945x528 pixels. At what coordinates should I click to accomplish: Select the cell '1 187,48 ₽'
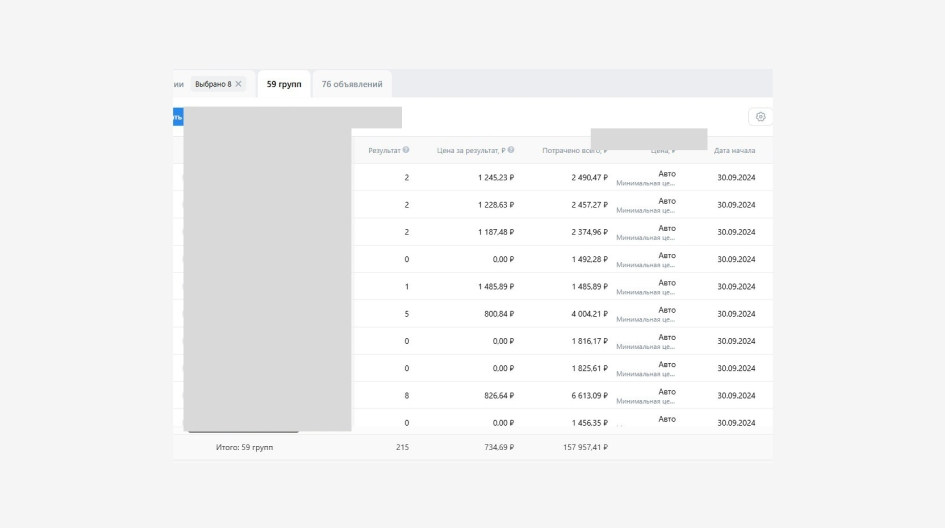coord(496,232)
